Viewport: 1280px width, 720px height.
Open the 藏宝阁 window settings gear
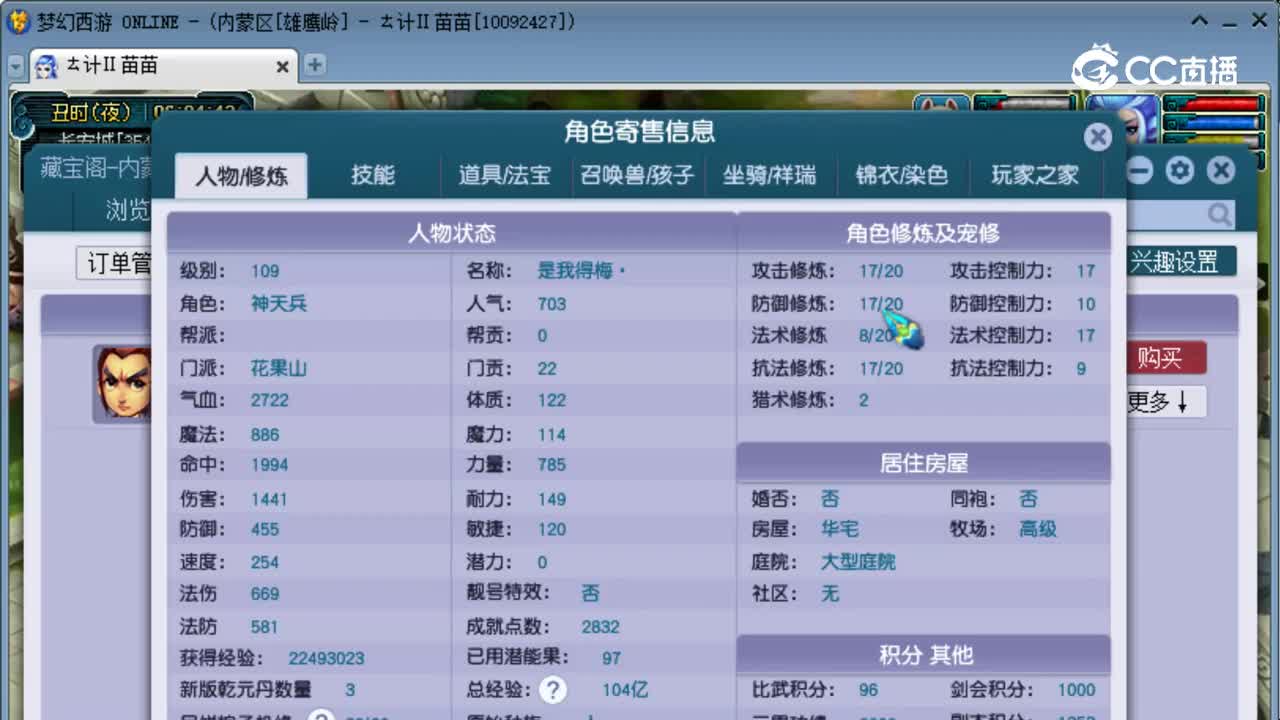(x=1180, y=171)
